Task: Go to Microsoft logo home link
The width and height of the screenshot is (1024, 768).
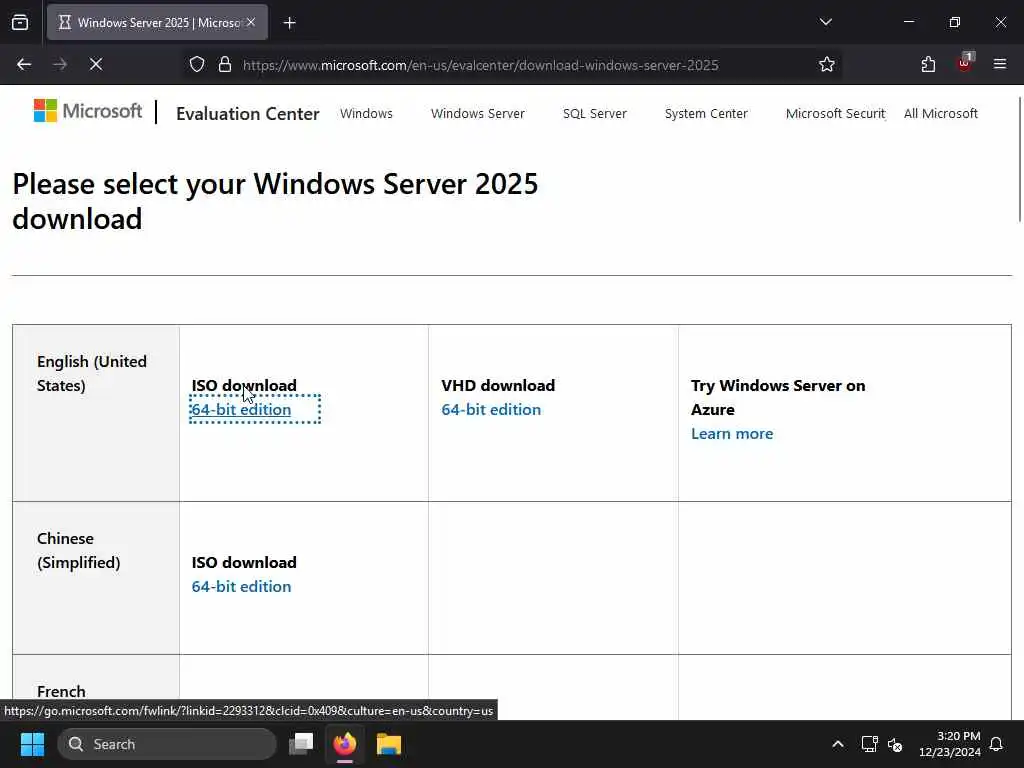Action: [x=88, y=111]
